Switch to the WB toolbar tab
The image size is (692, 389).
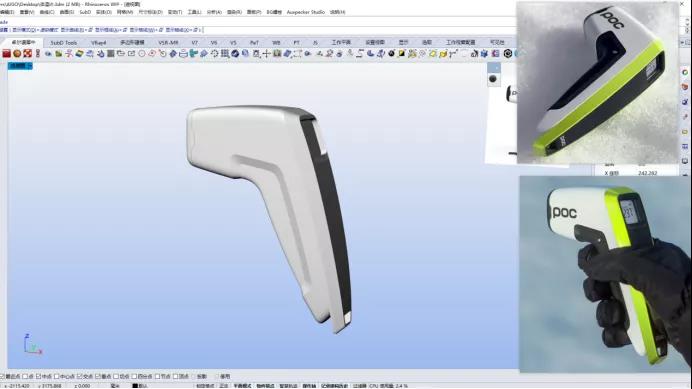(x=276, y=42)
